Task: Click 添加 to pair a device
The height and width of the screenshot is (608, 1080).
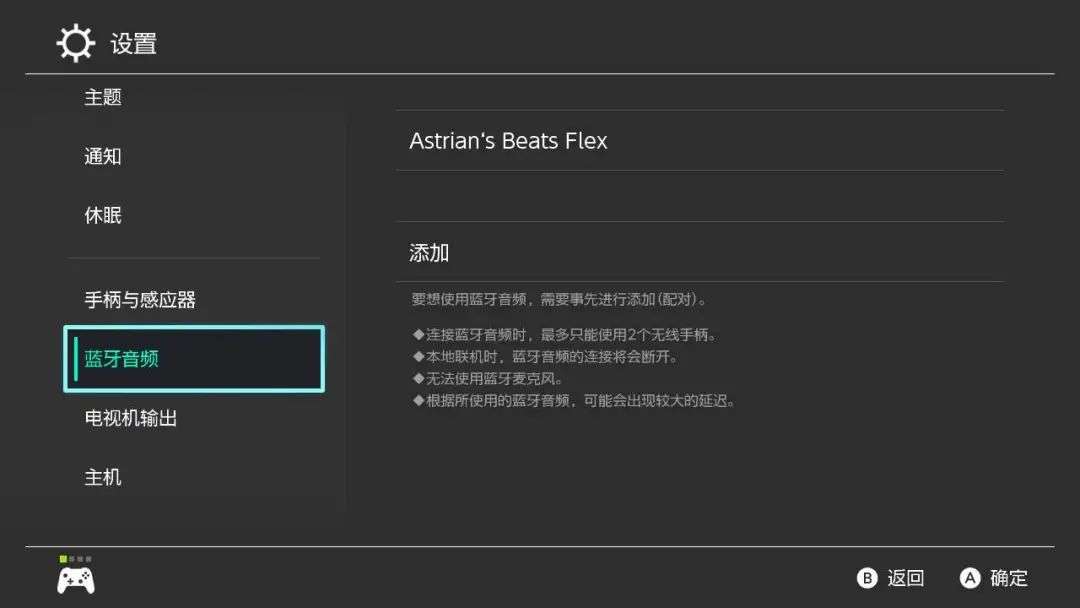Action: point(700,252)
